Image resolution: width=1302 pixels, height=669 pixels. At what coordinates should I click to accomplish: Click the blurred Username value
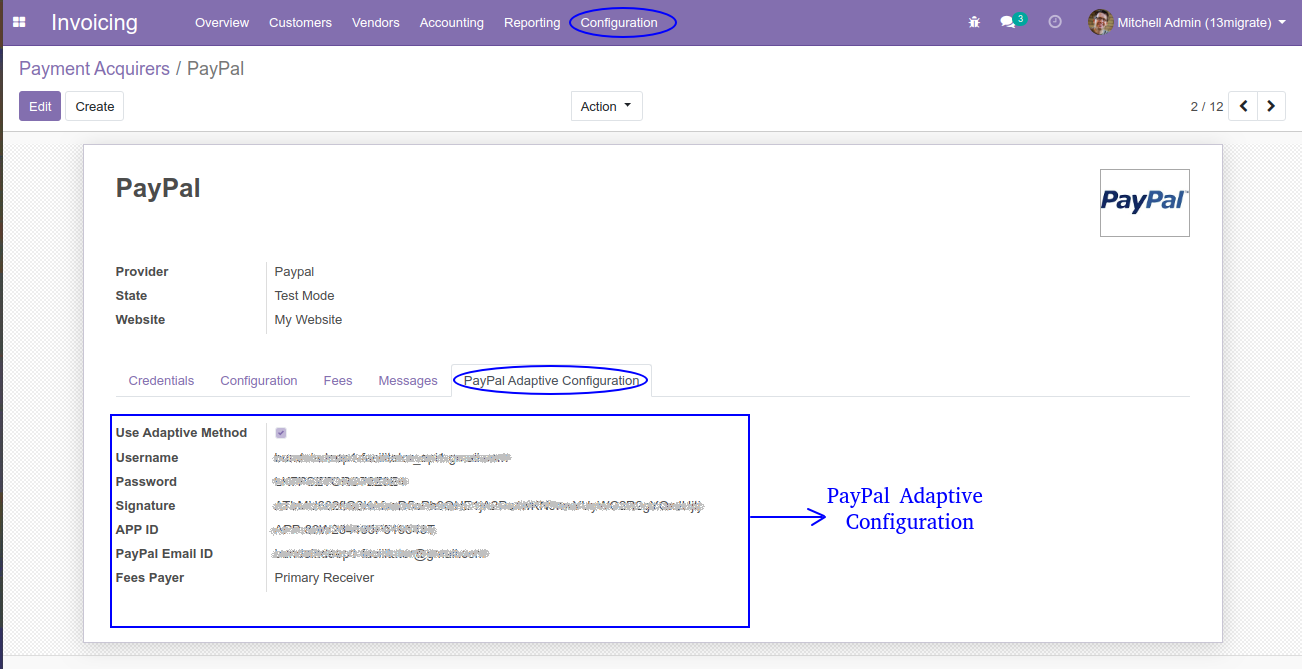click(x=392, y=458)
